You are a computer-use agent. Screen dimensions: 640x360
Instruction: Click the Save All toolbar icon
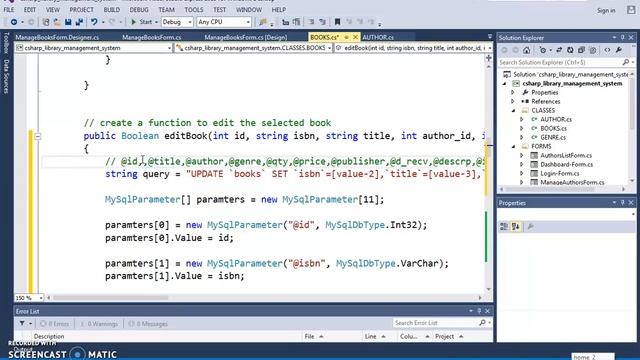[x=79, y=22]
